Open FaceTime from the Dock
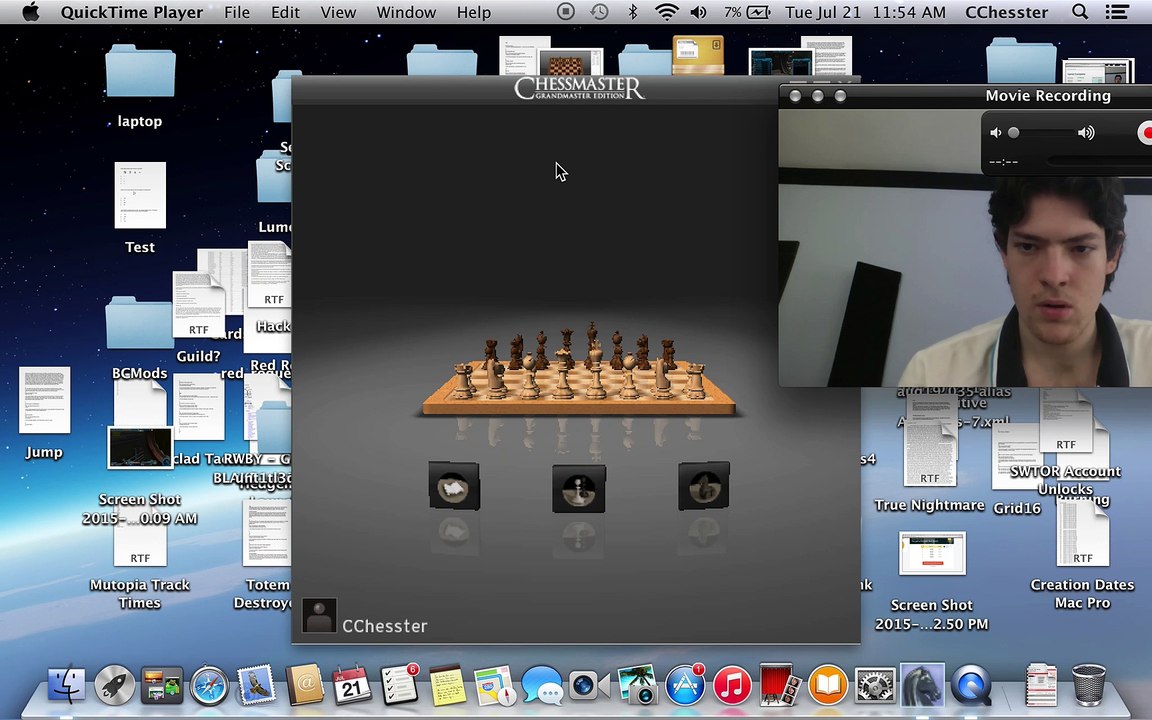1152x720 pixels. click(x=590, y=685)
